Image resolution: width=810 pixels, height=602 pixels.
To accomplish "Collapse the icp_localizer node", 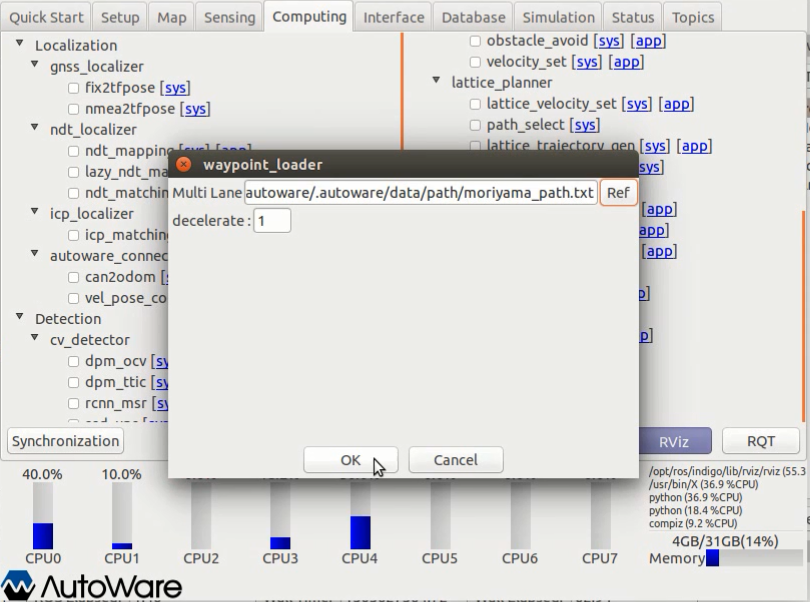I will coord(35,211).
